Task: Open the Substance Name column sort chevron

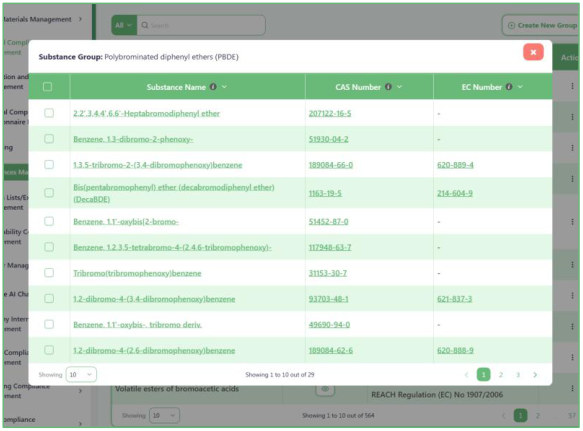Action: coord(224,87)
